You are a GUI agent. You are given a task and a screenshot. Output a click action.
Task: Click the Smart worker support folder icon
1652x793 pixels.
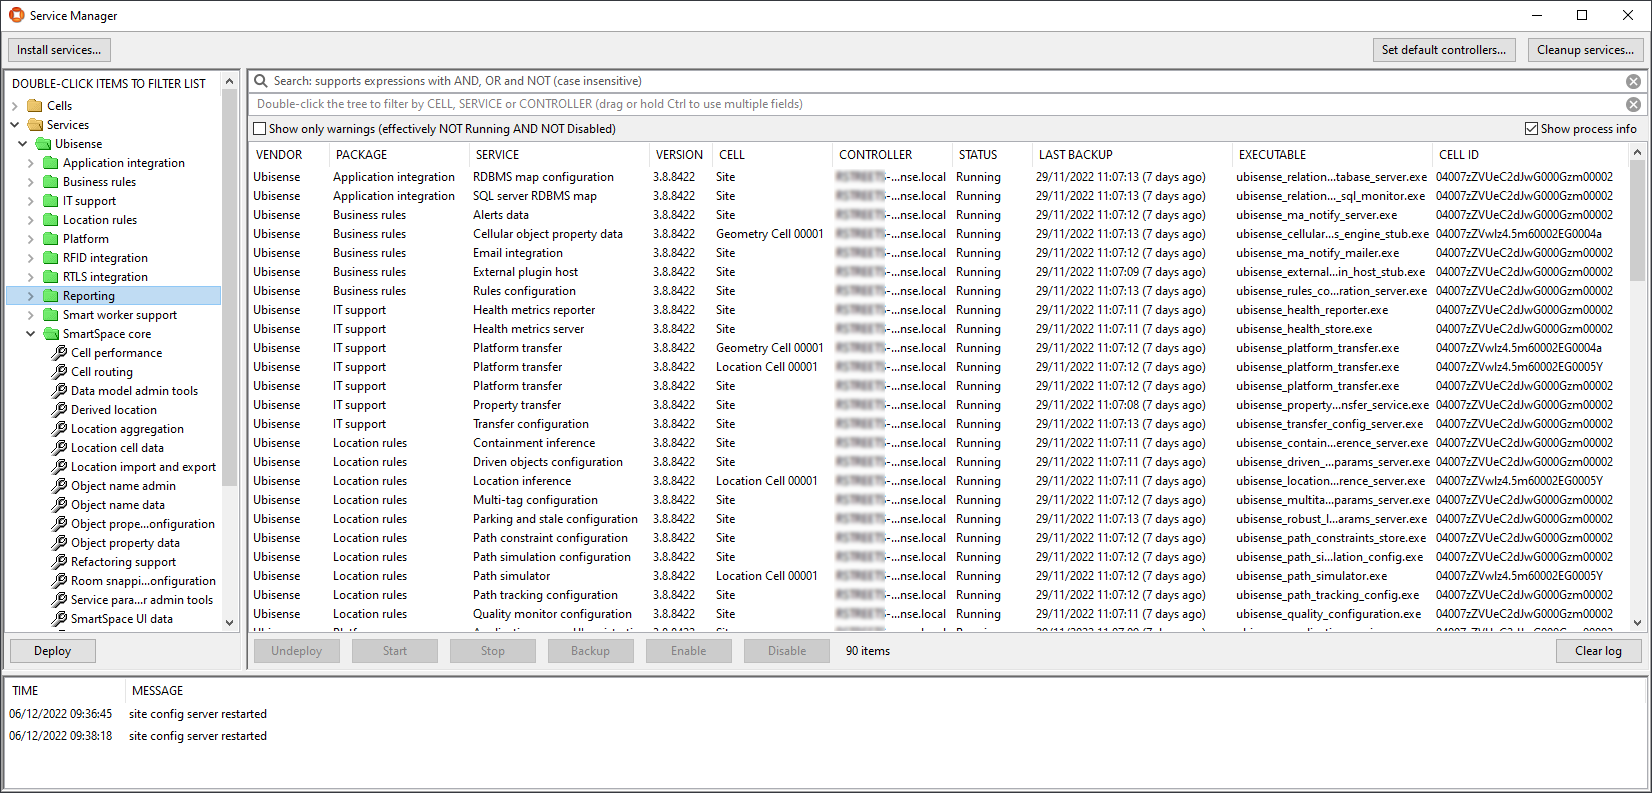point(51,315)
